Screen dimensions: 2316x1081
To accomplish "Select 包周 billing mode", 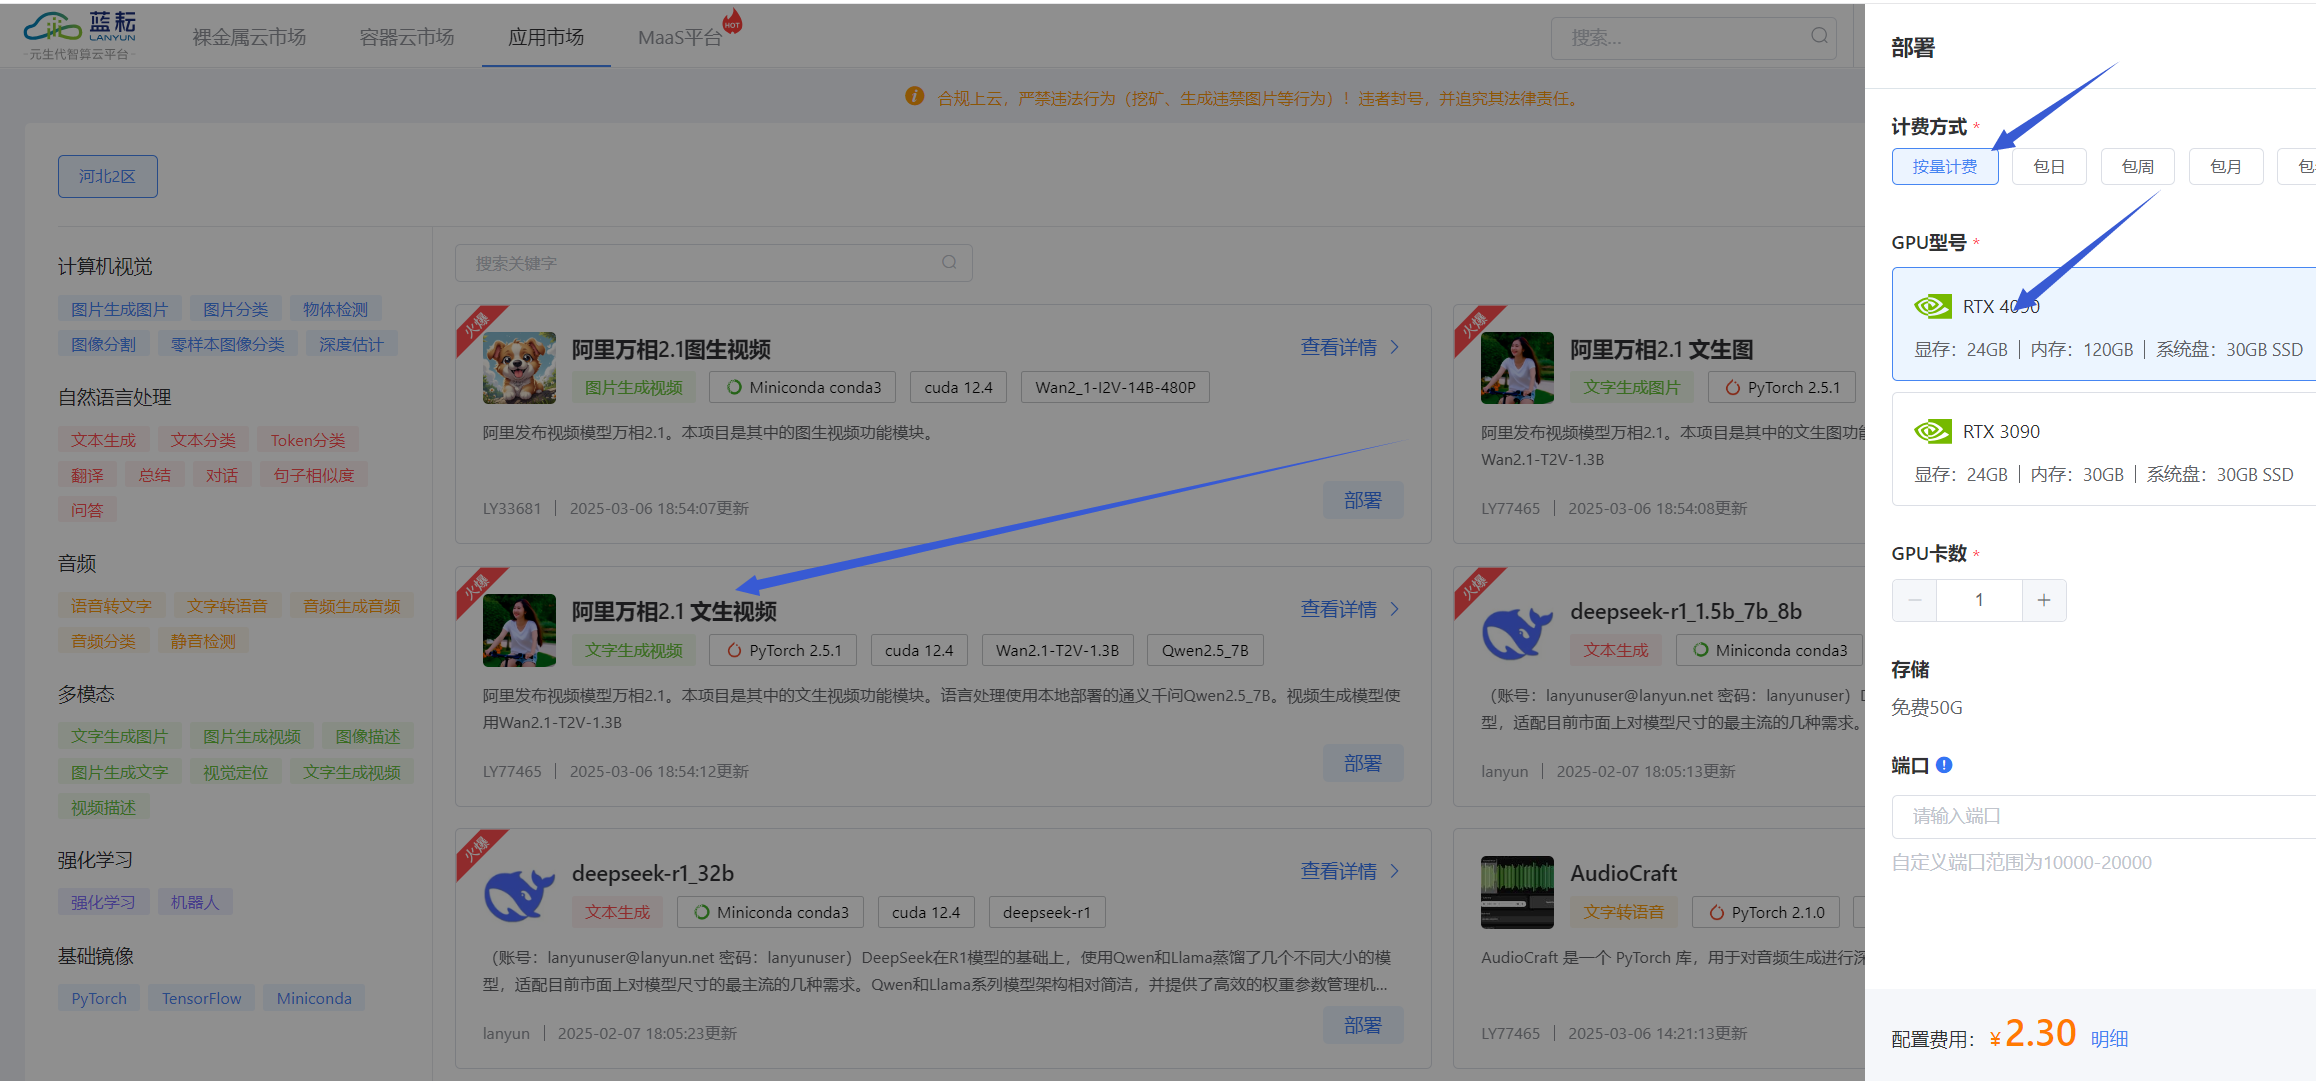I will point(2138,167).
